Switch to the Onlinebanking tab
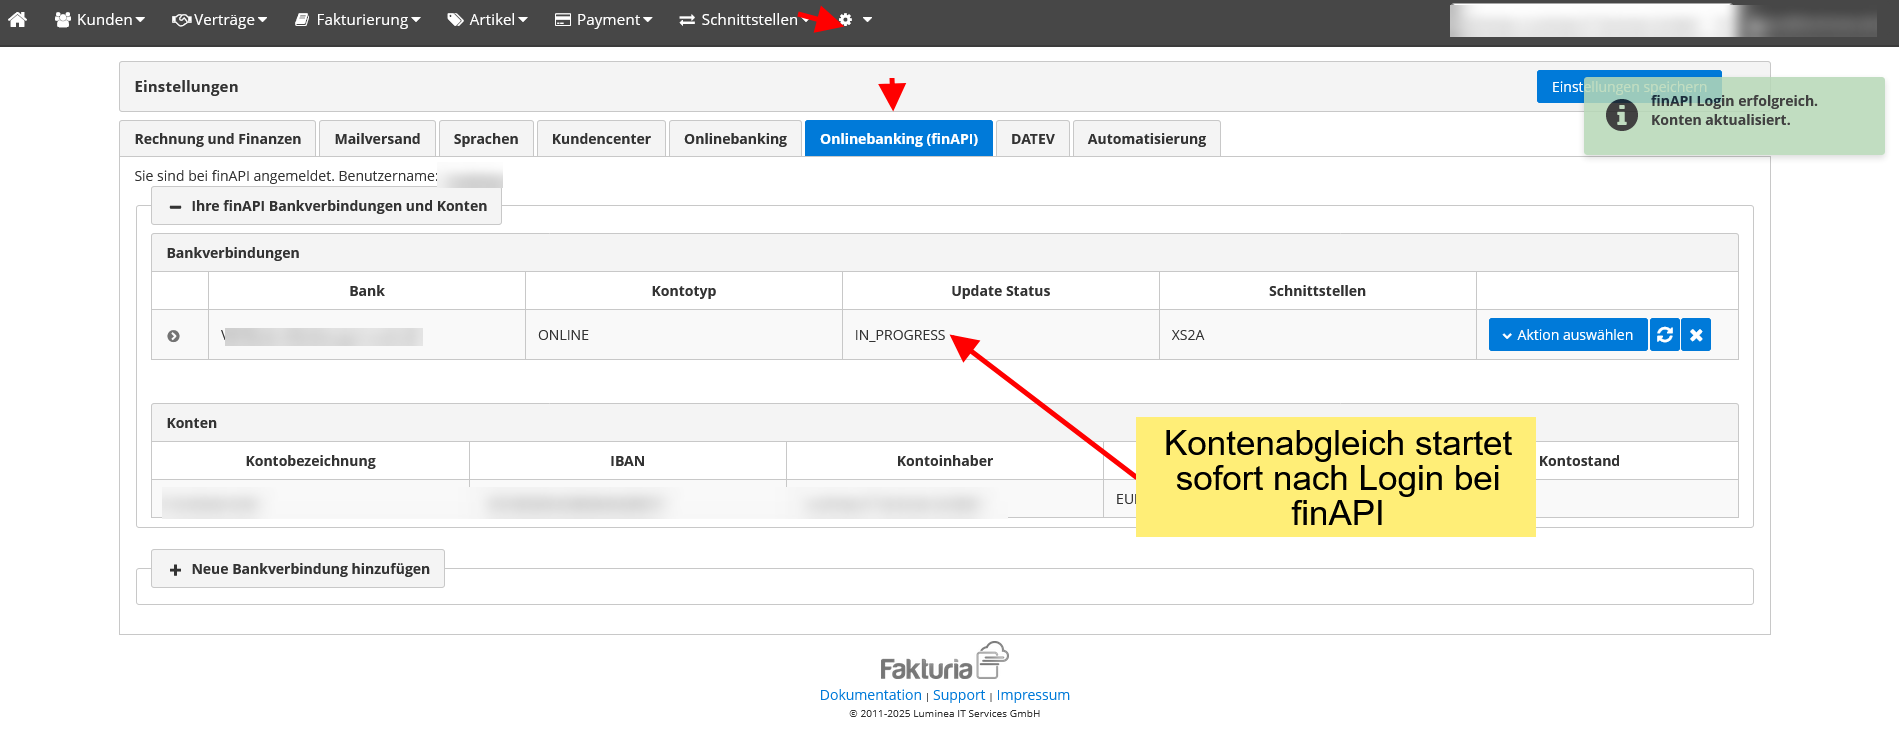The width and height of the screenshot is (1899, 729). pyautogui.click(x=735, y=139)
